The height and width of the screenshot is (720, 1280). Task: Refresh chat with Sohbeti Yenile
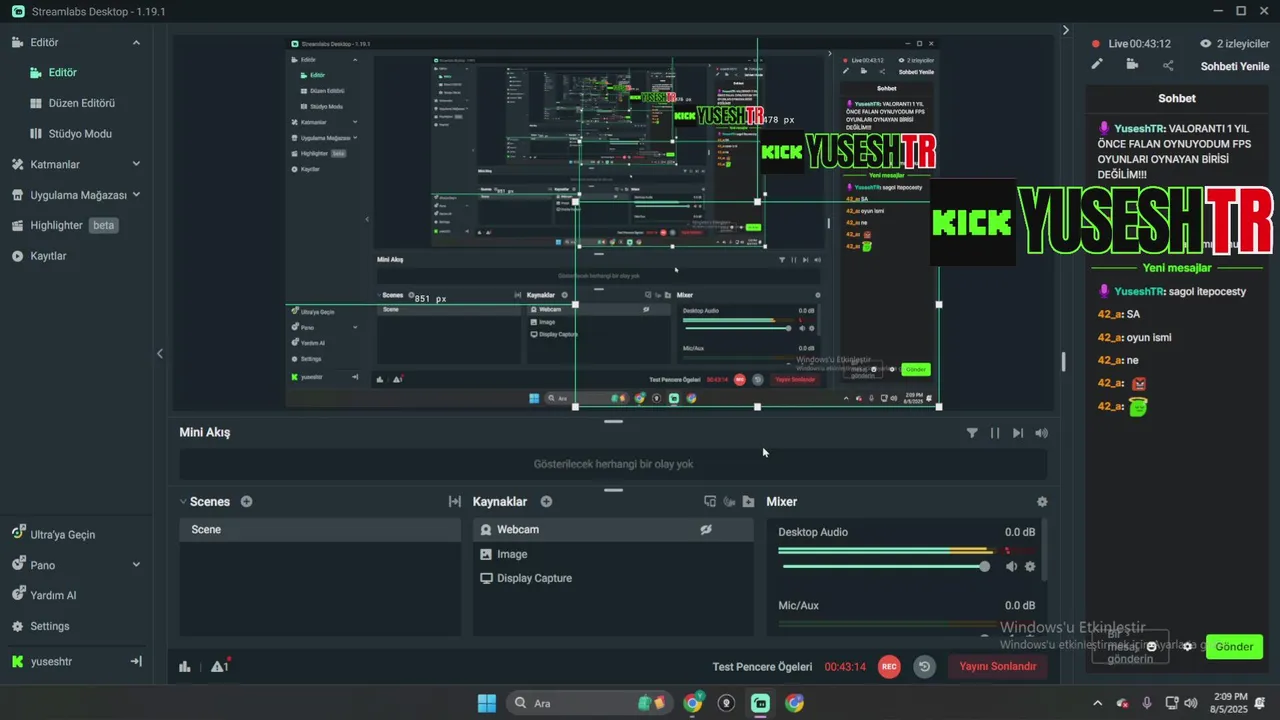pos(1235,67)
